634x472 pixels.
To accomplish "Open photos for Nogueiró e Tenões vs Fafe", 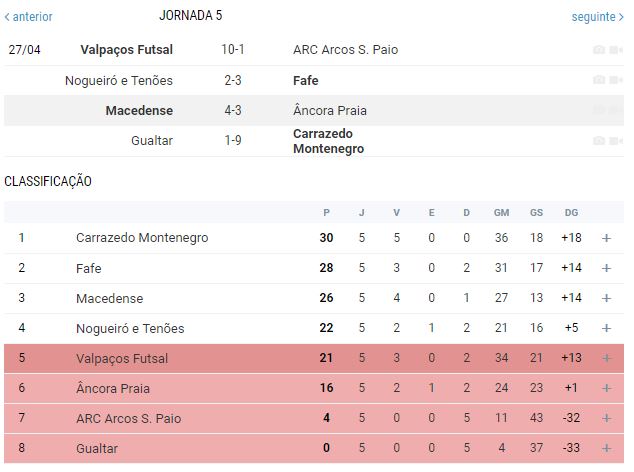I will coord(598,80).
